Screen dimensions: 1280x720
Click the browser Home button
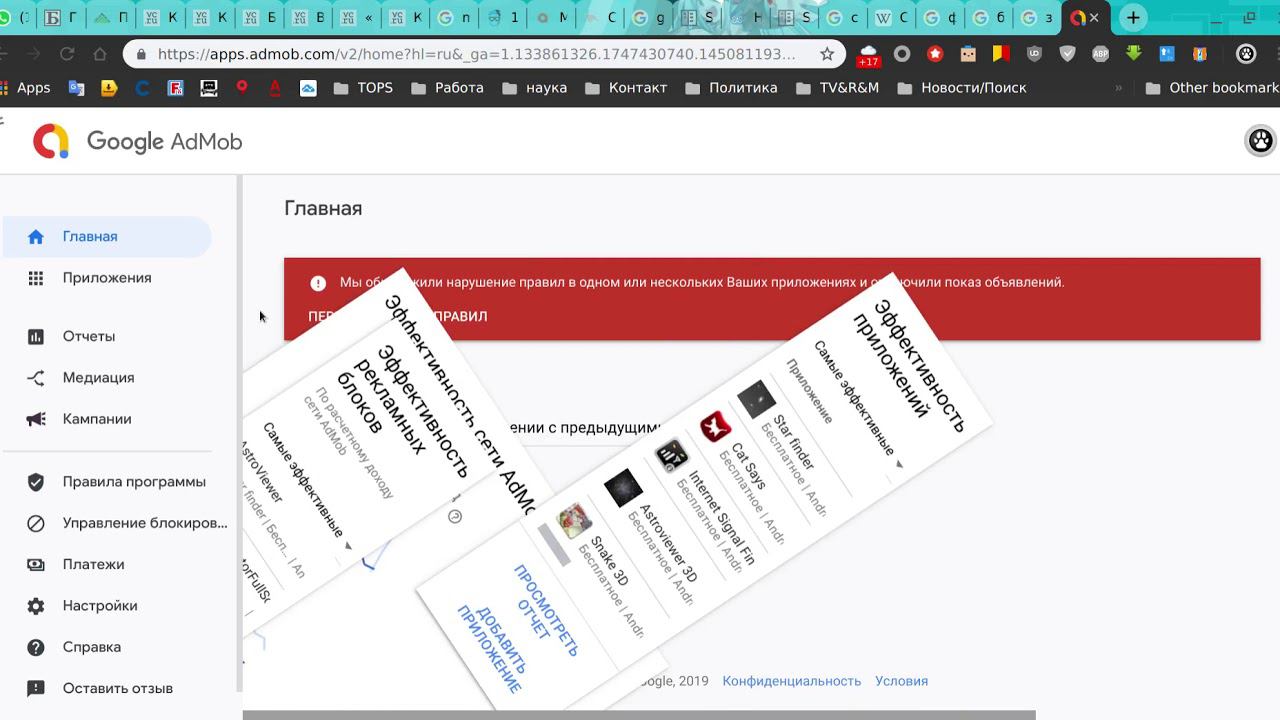[x=99, y=54]
